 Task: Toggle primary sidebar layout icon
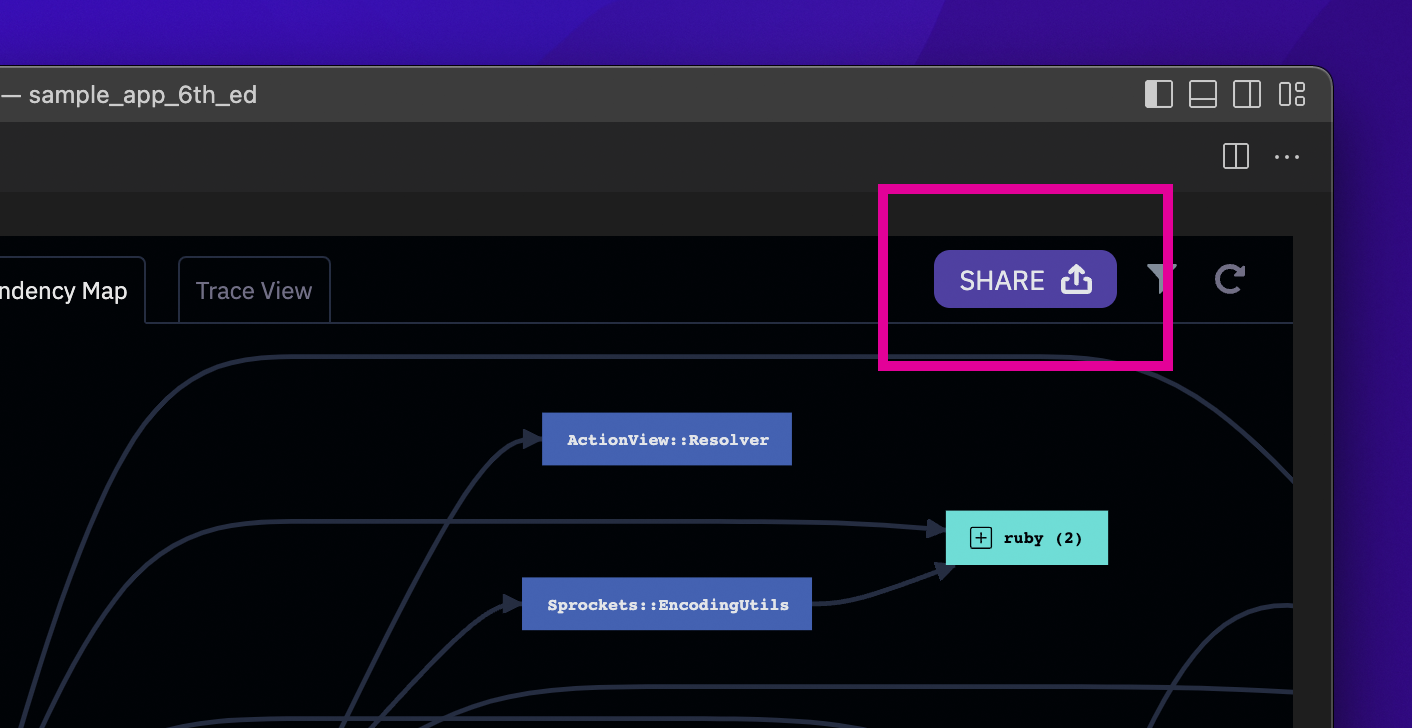pos(1159,95)
